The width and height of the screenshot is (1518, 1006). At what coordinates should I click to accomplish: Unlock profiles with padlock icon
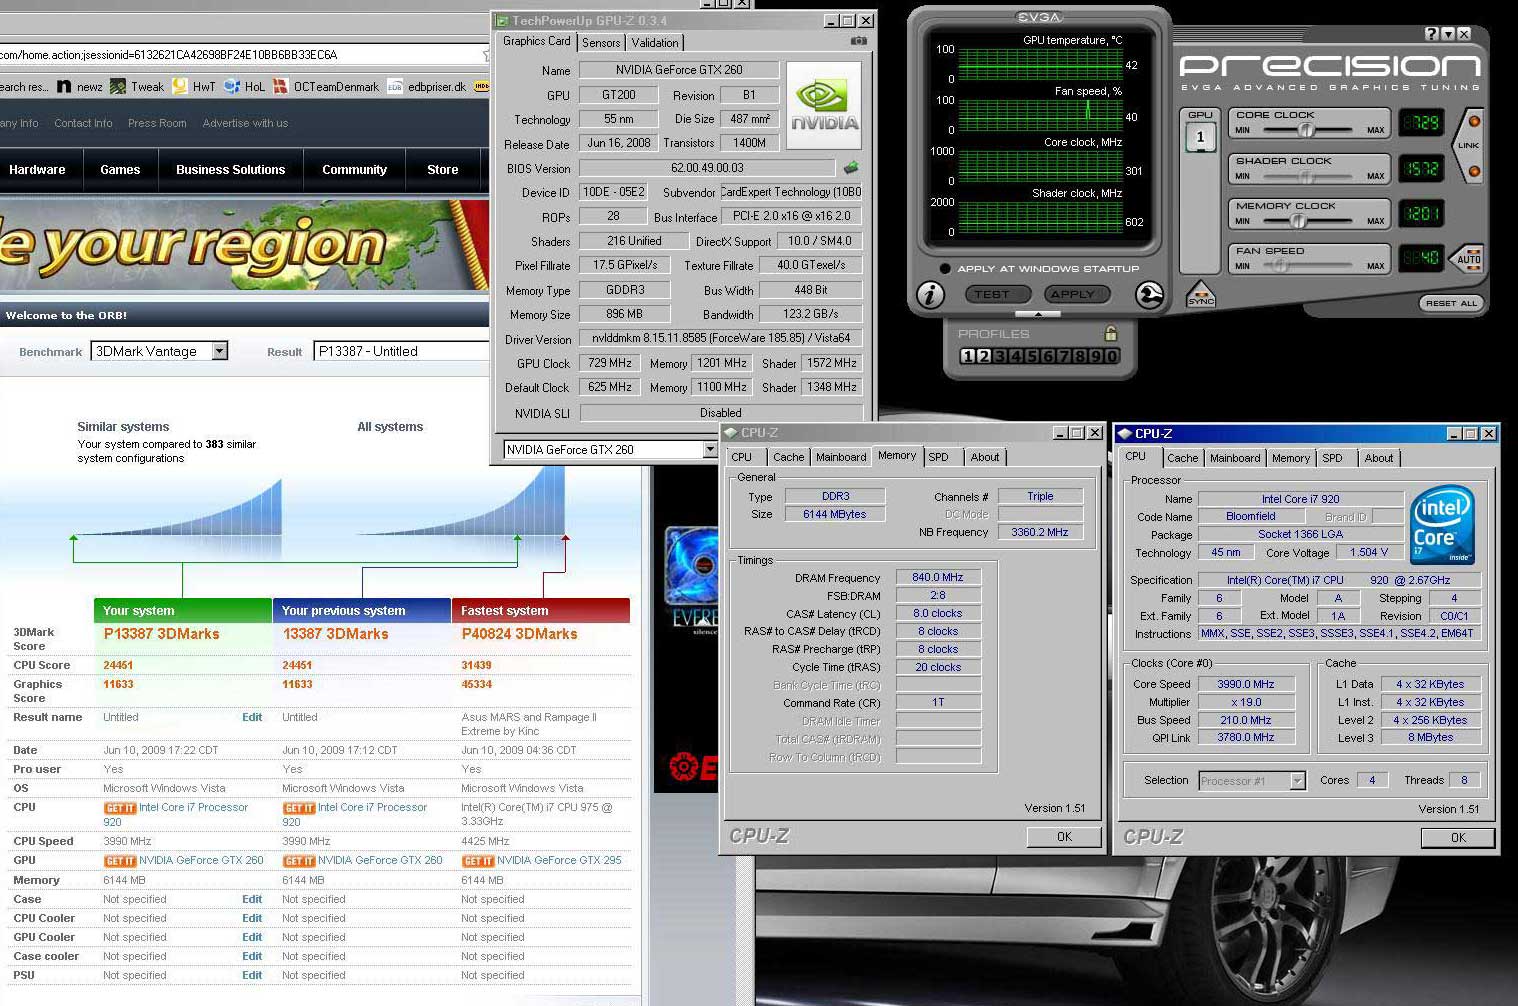coord(1110,333)
